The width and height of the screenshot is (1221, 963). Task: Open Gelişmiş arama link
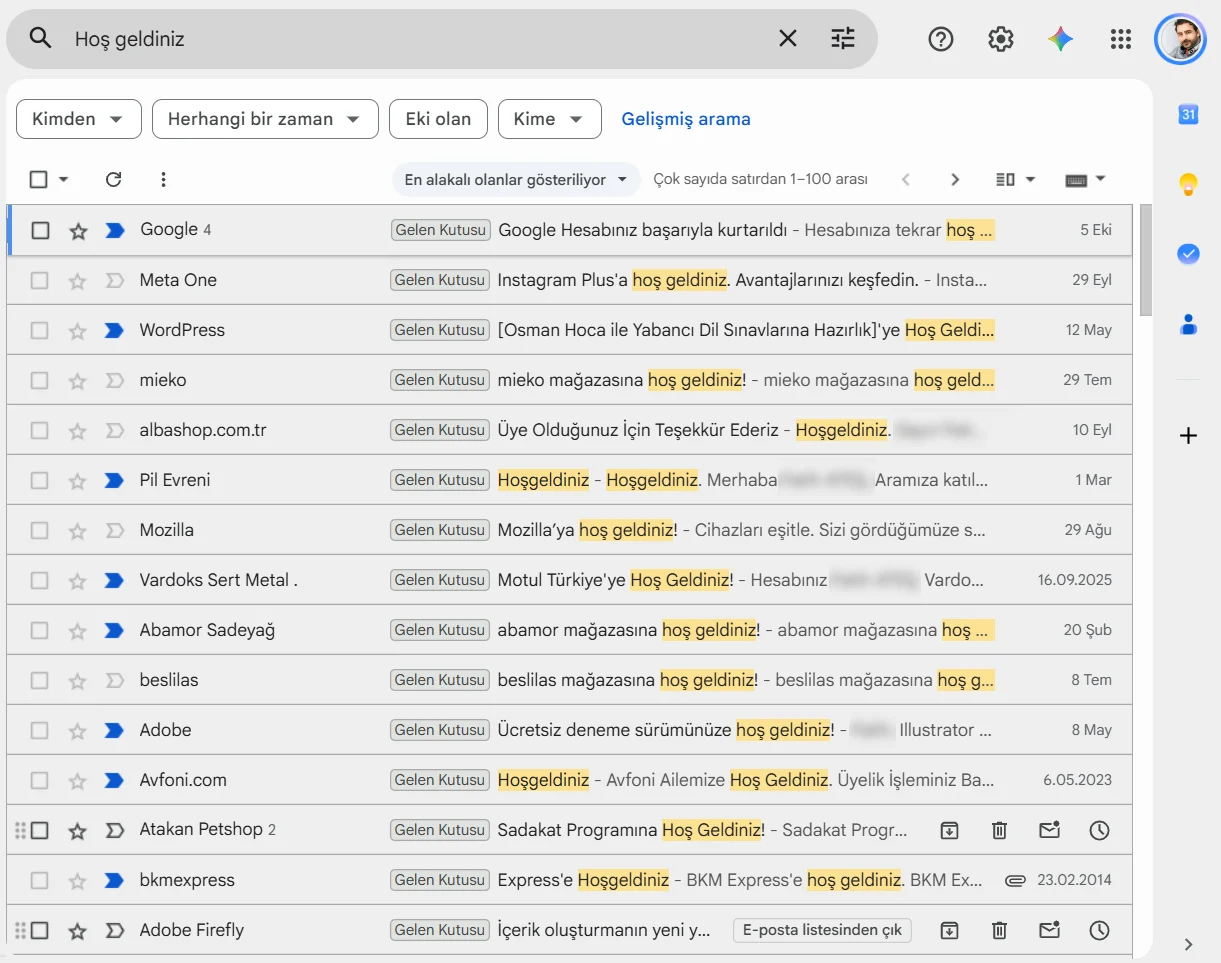point(686,119)
